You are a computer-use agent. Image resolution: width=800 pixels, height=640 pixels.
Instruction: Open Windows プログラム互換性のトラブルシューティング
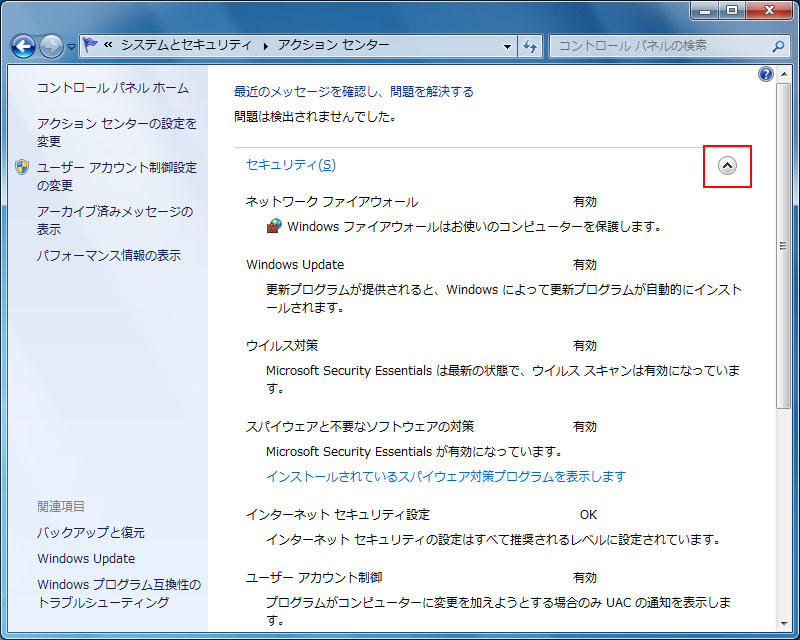click(x=119, y=593)
